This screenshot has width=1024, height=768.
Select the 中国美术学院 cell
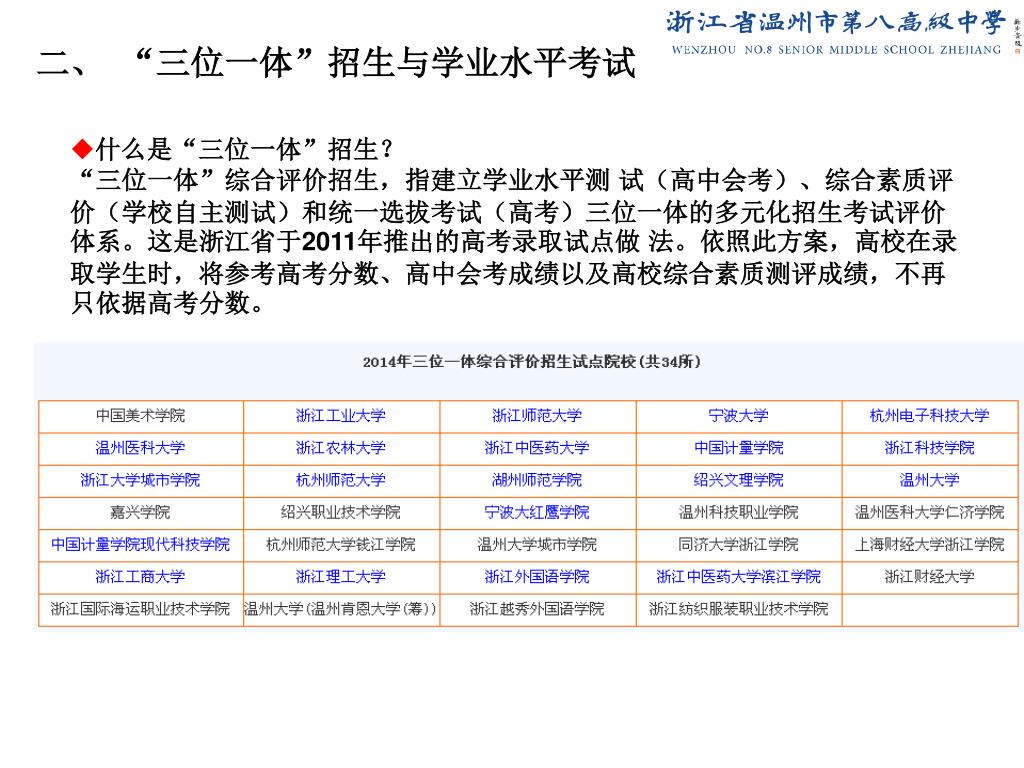tap(141, 416)
